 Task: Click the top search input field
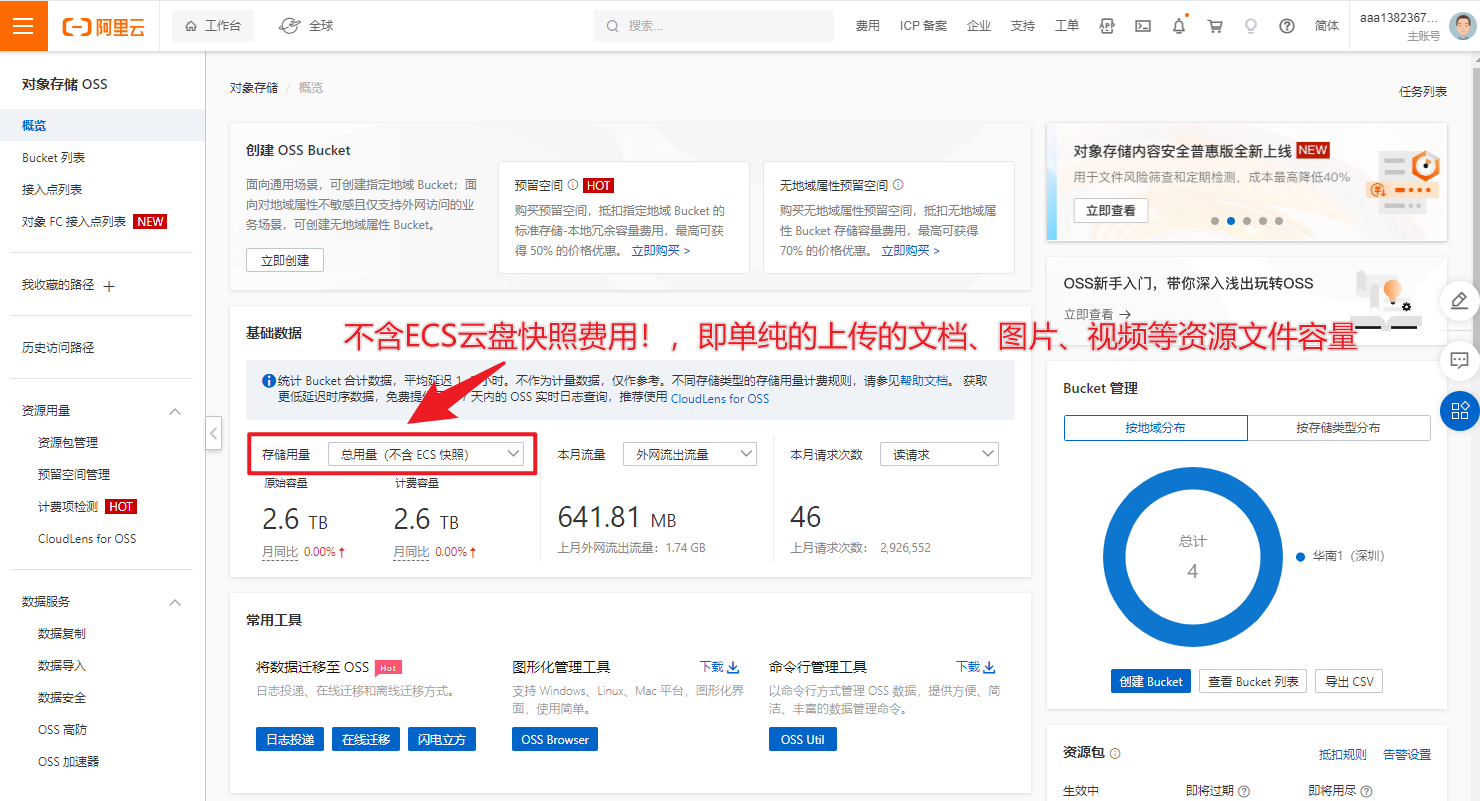pos(714,26)
